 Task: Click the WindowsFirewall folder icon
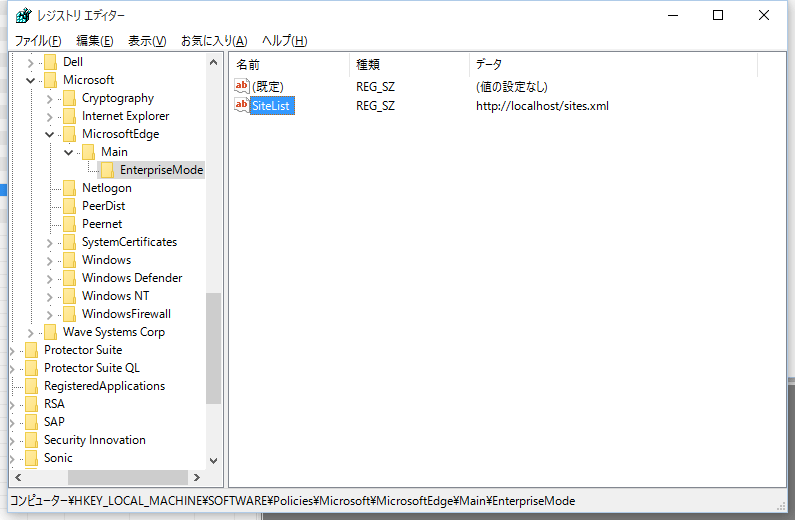click(69, 314)
